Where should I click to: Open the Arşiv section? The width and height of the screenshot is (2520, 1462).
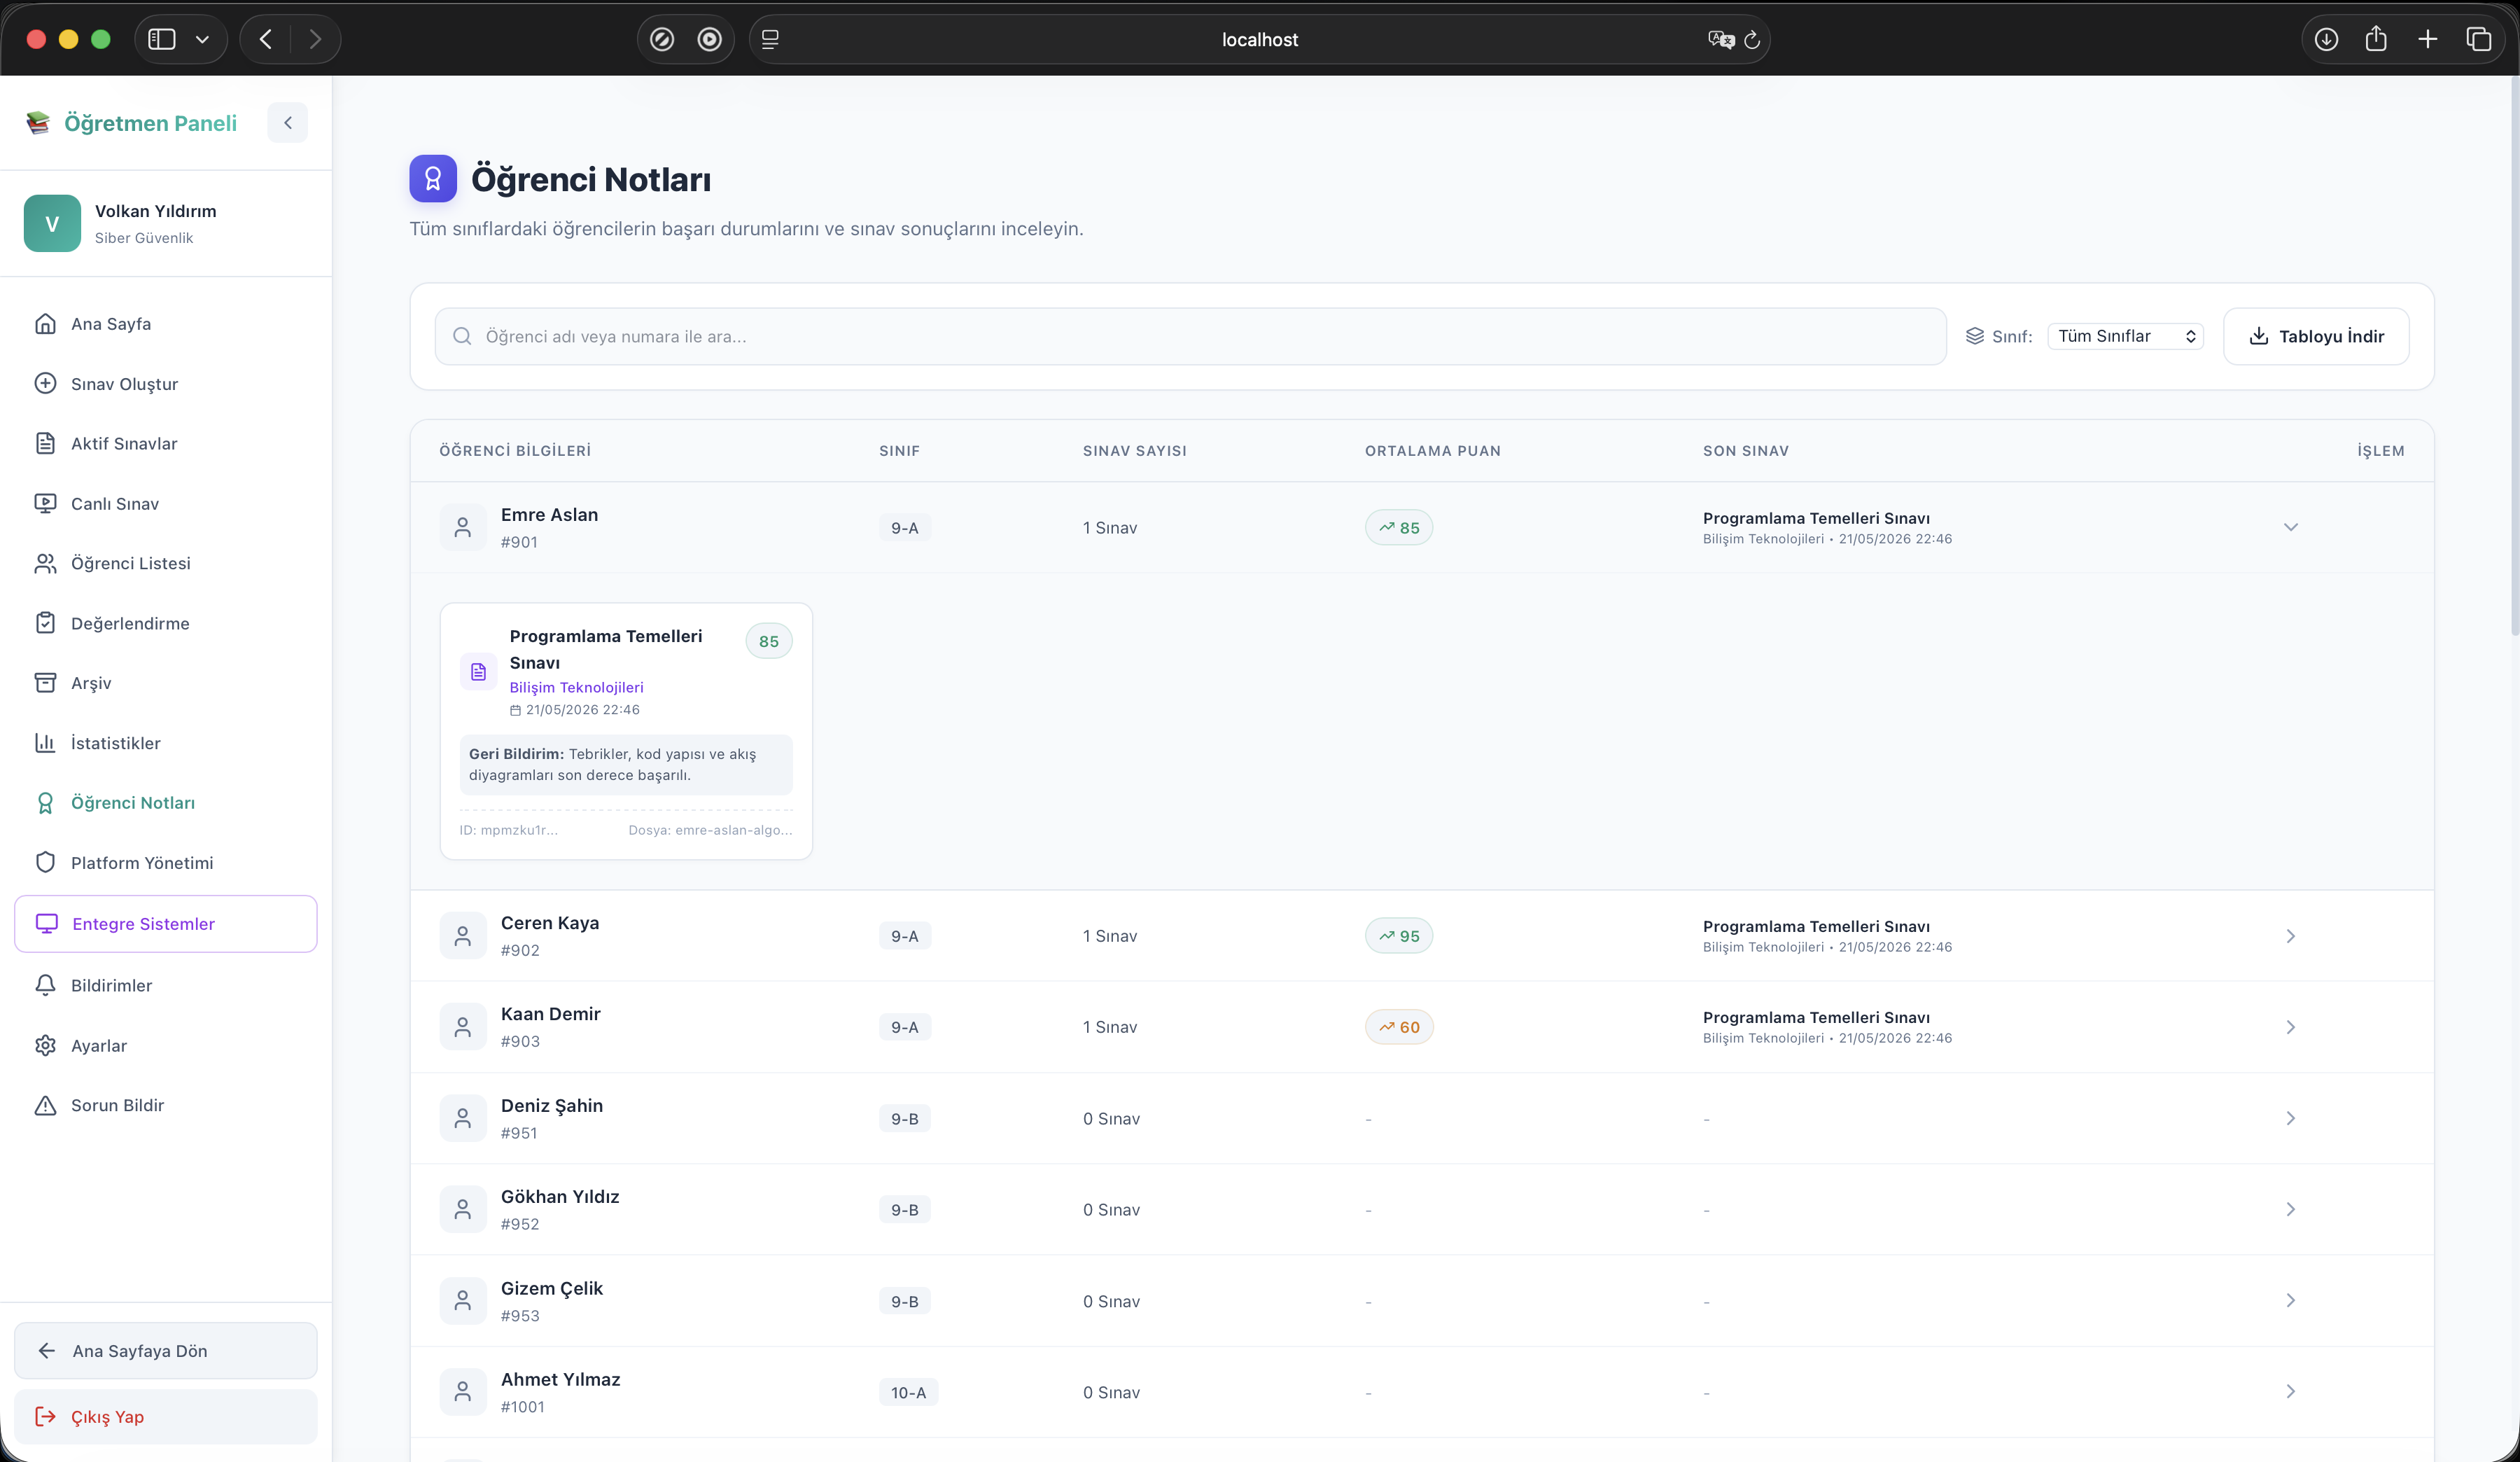(x=166, y=683)
